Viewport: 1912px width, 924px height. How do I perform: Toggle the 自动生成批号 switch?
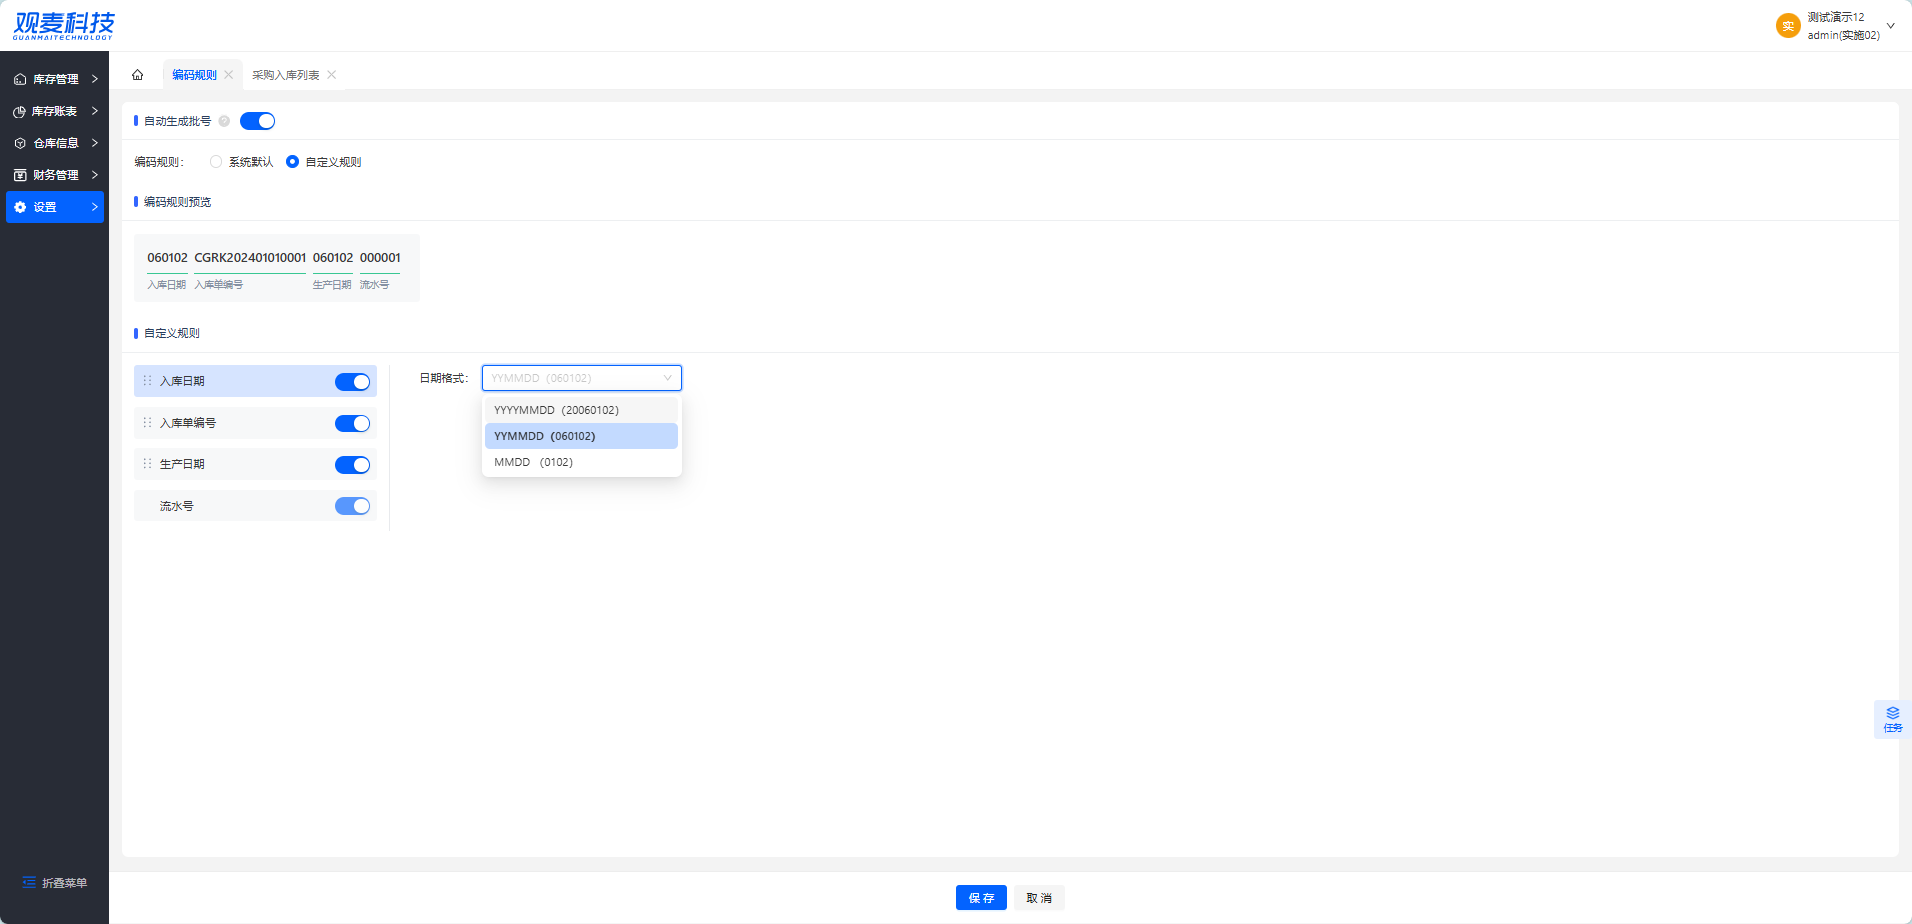[x=257, y=121]
